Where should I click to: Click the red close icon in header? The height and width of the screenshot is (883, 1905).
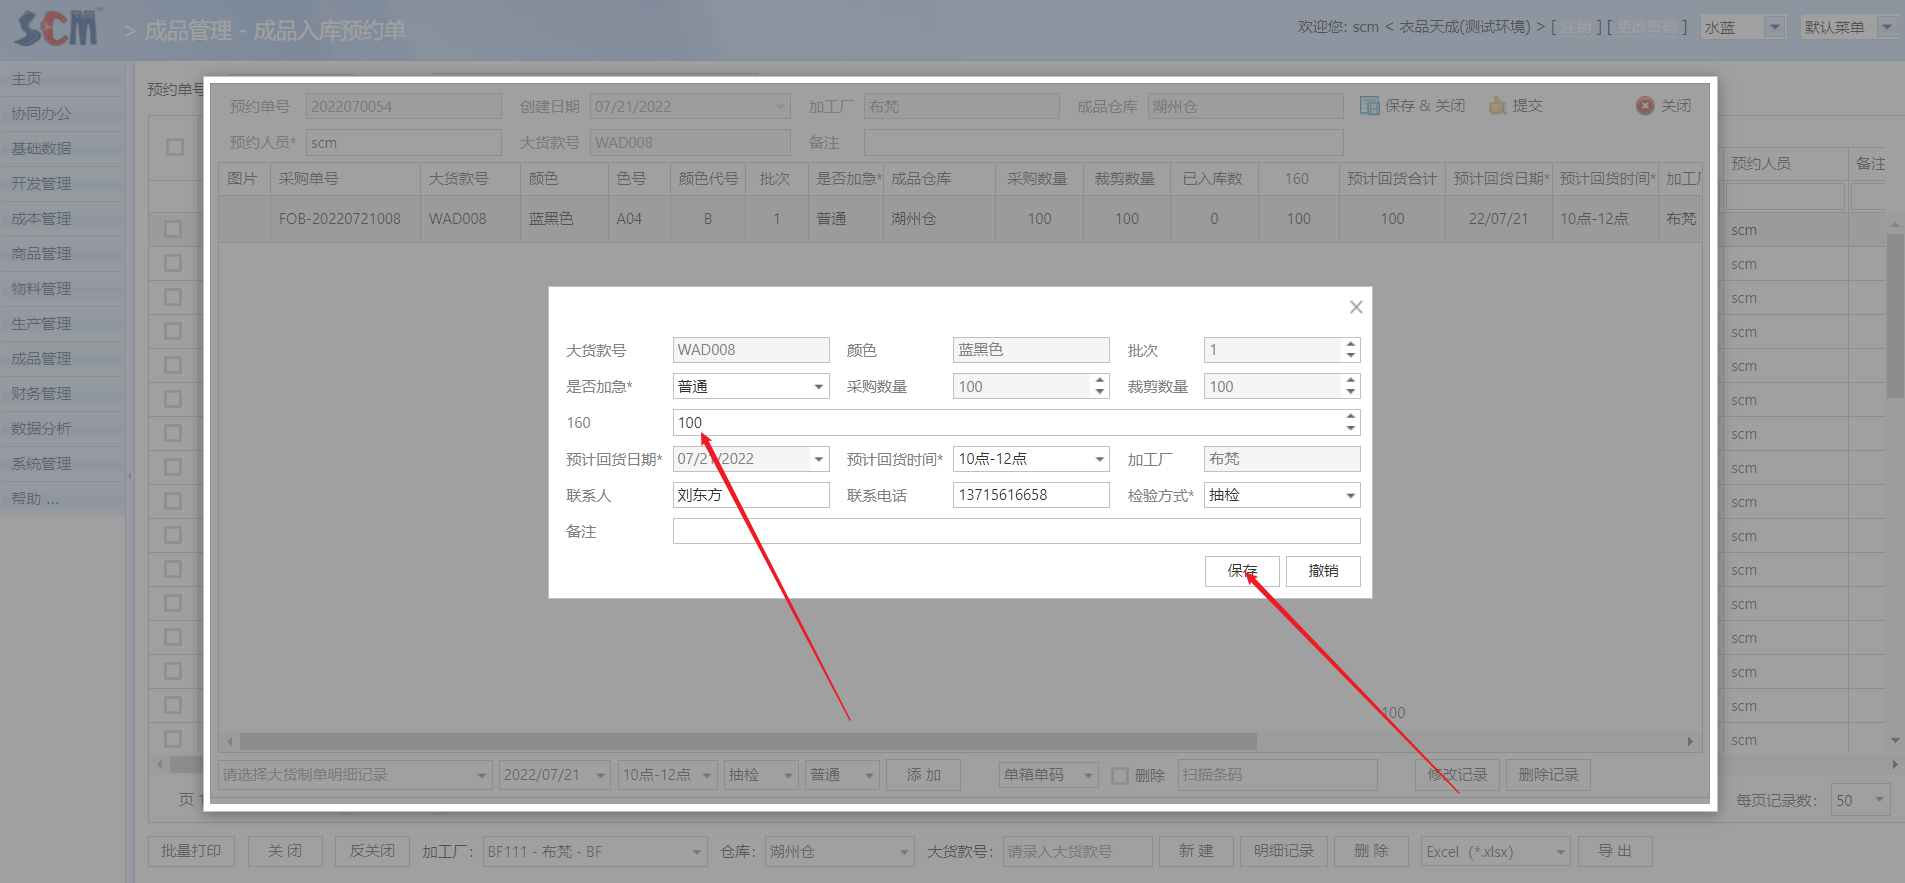click(x=1645, y=106)
